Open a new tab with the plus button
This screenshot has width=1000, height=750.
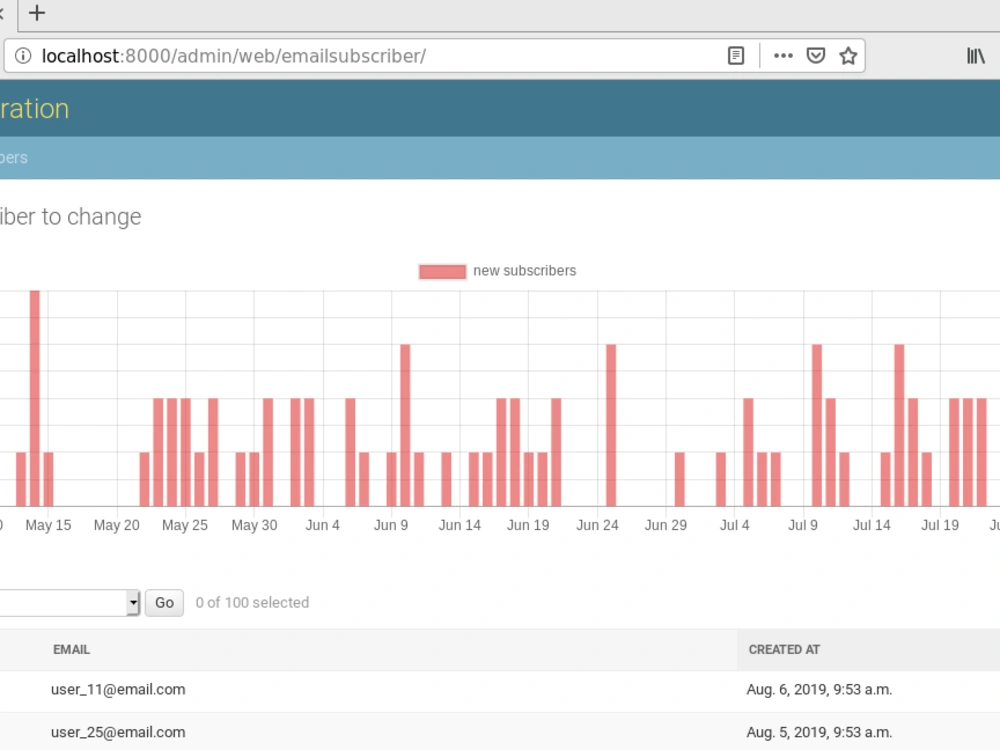pyautogui.click(x=37, y=14)
